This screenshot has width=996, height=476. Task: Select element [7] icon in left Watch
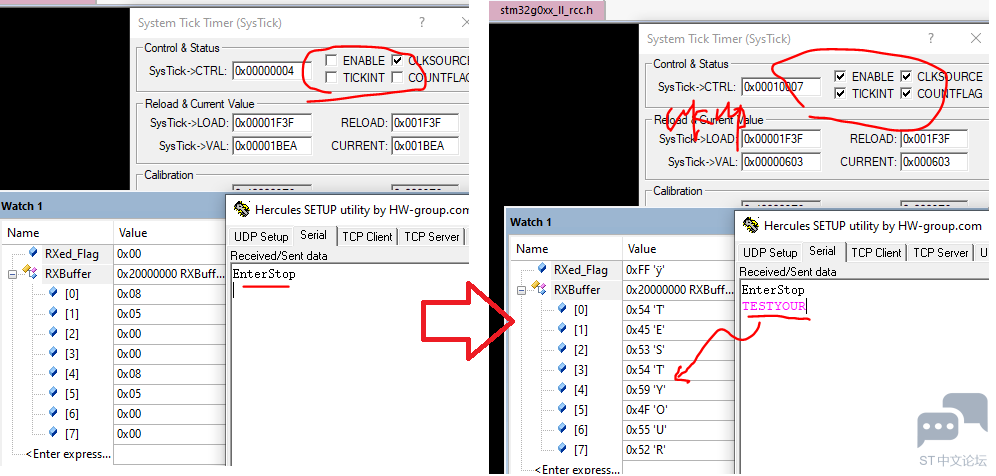tap(53, 433)
